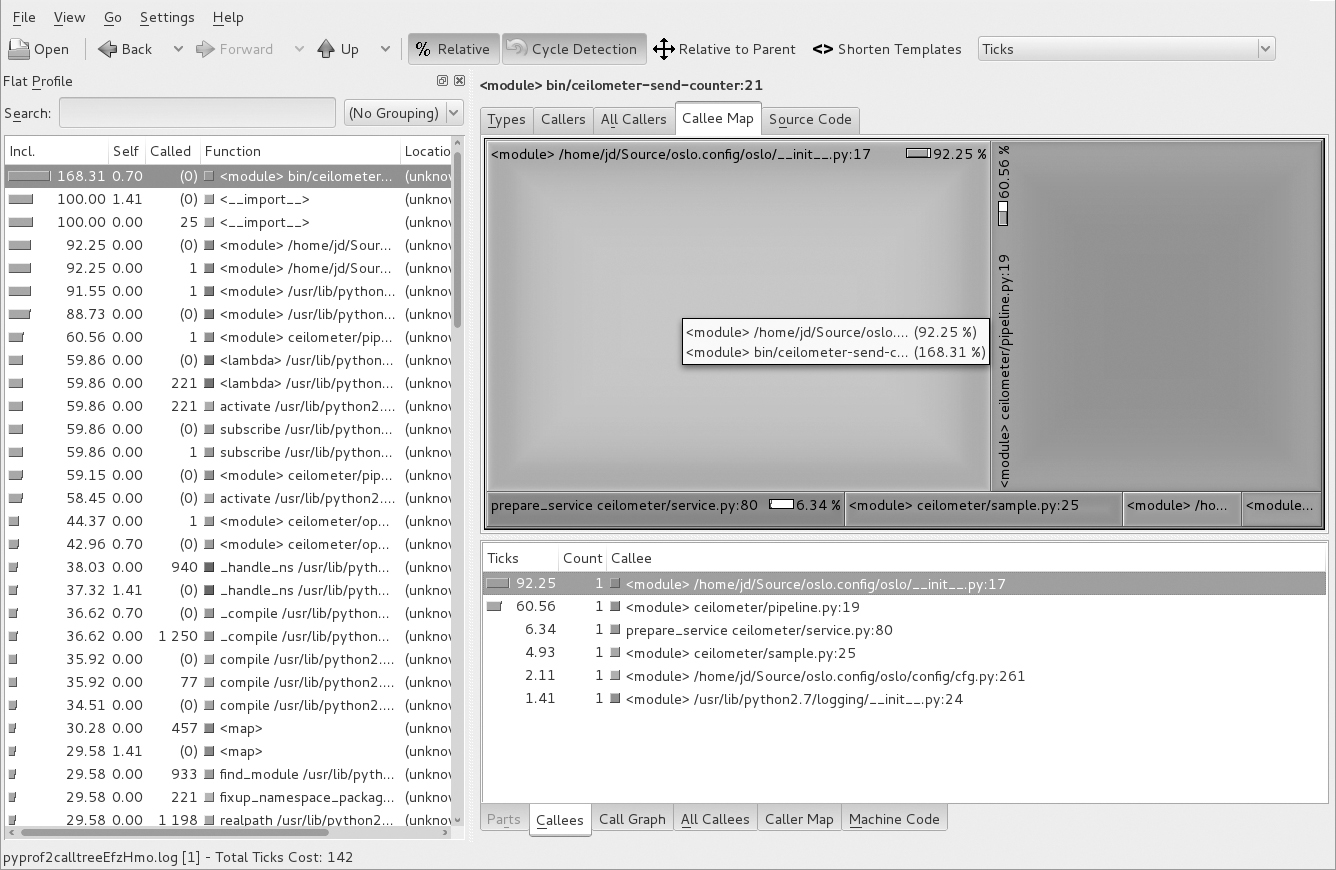Click the Forward arrow icon
Screen dimensions: 1336x870
[x=205, y=49]
